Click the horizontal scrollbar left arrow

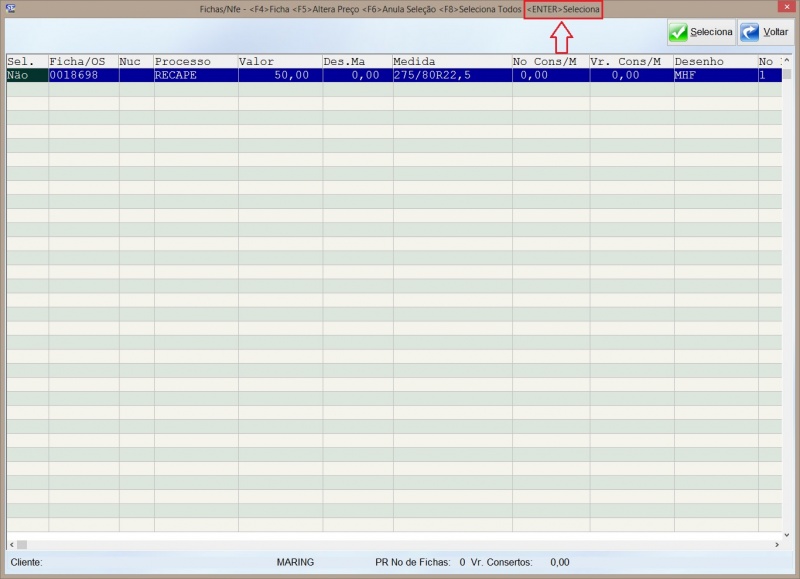11,544
